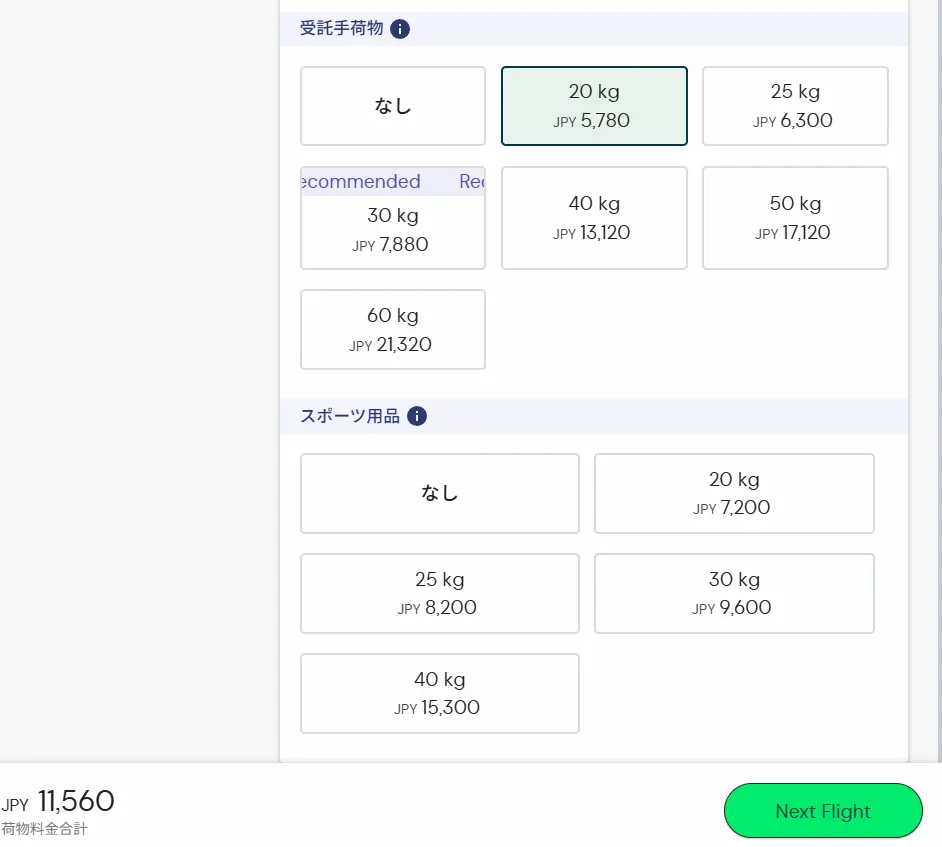The image size is (942, 847).
Task: Open info icon beside 受託手荷物 heading
Action: (400, 29)
